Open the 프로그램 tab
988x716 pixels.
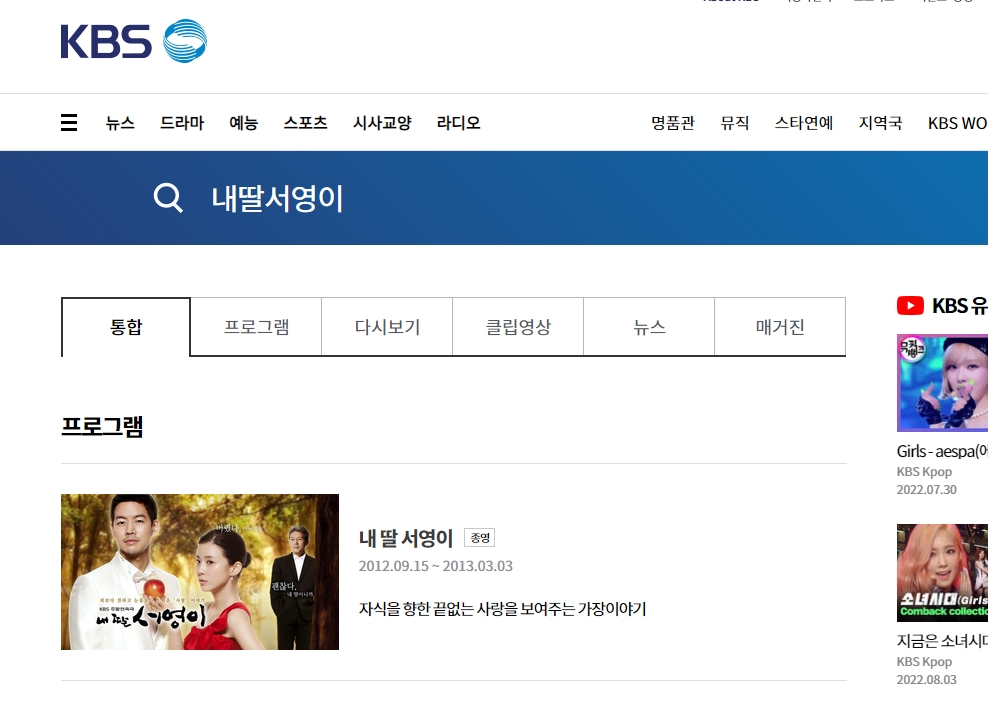pyautogui.click(x=255, y=326)
